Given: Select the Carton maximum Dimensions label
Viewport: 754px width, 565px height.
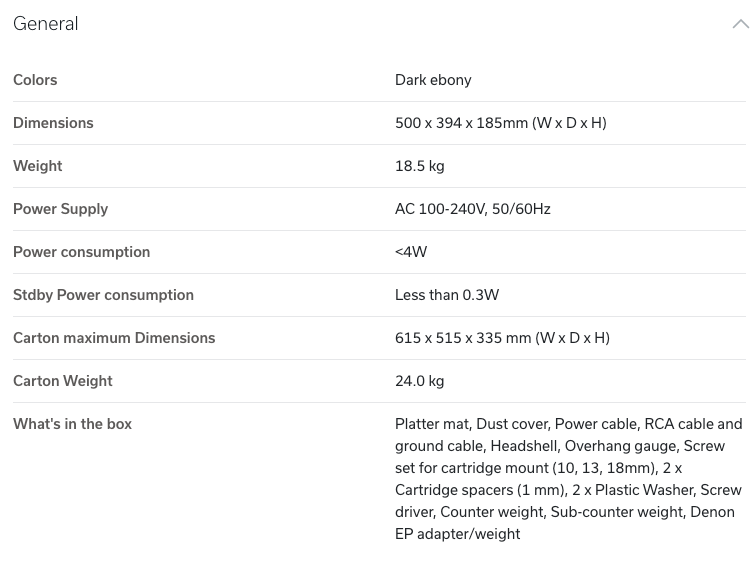Looking at the screenshot, I should (x=114, y=338).
